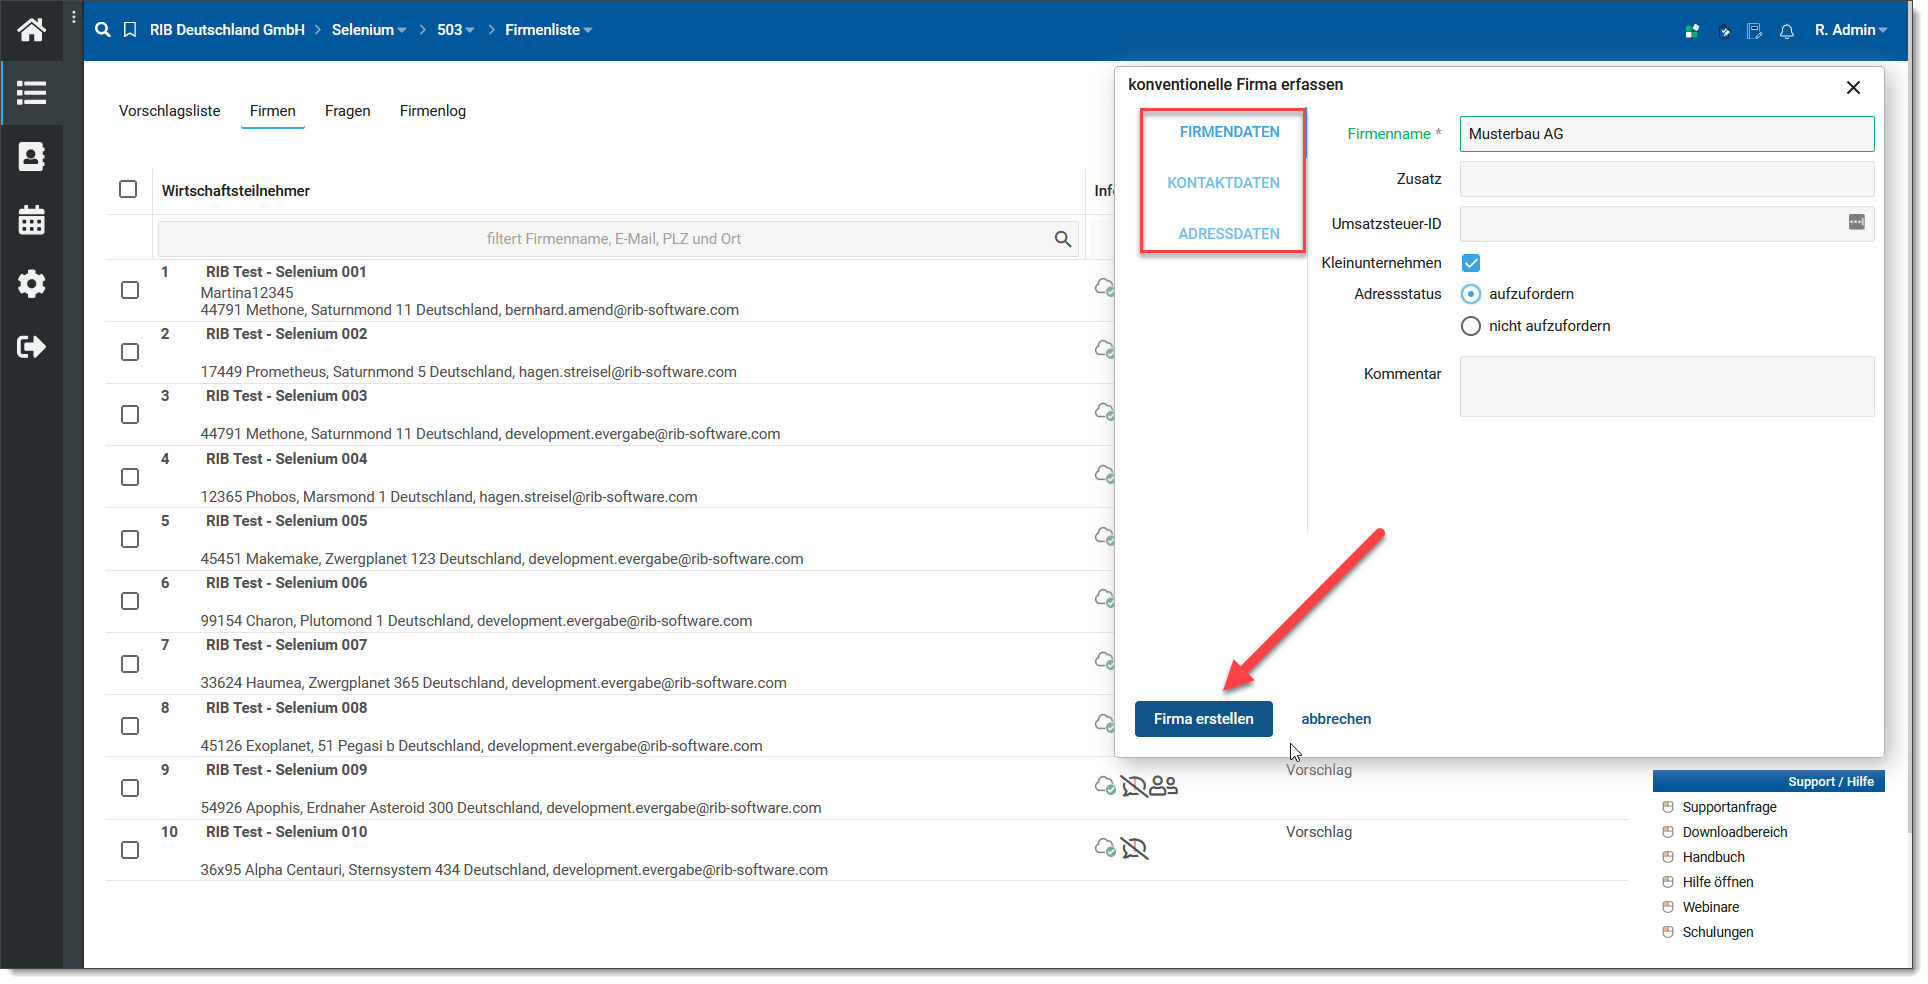
Task: Check the box for RIB Test - Selenium 002
Action: [x=130, y=352]
